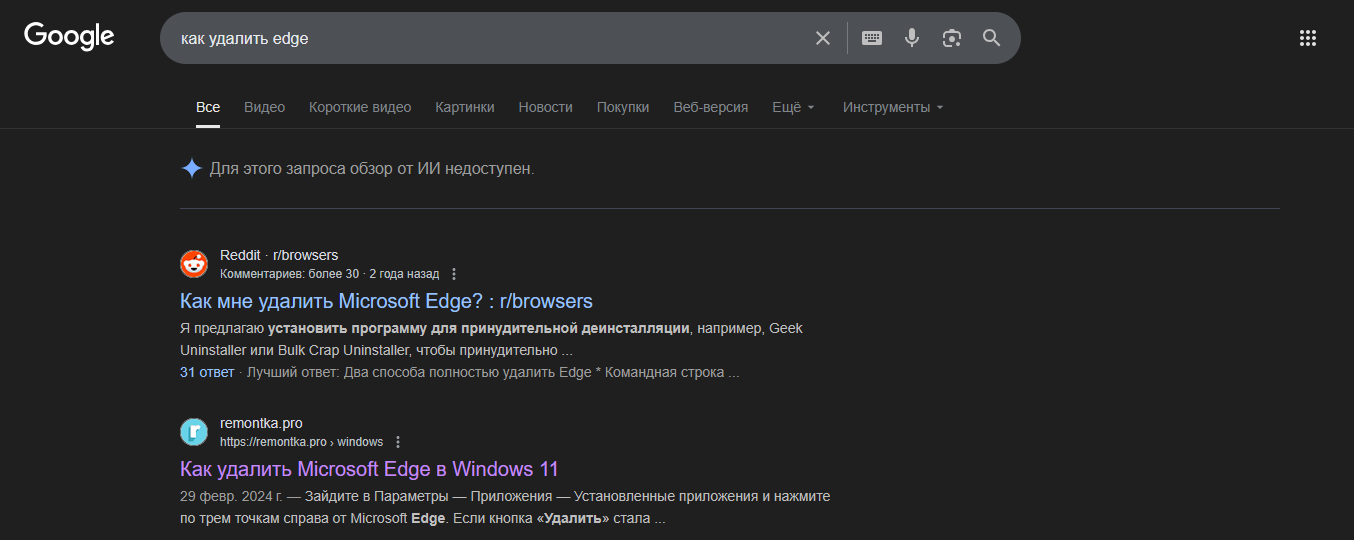
Task: Open the Короткие видео tab
Action: [360, 107]
